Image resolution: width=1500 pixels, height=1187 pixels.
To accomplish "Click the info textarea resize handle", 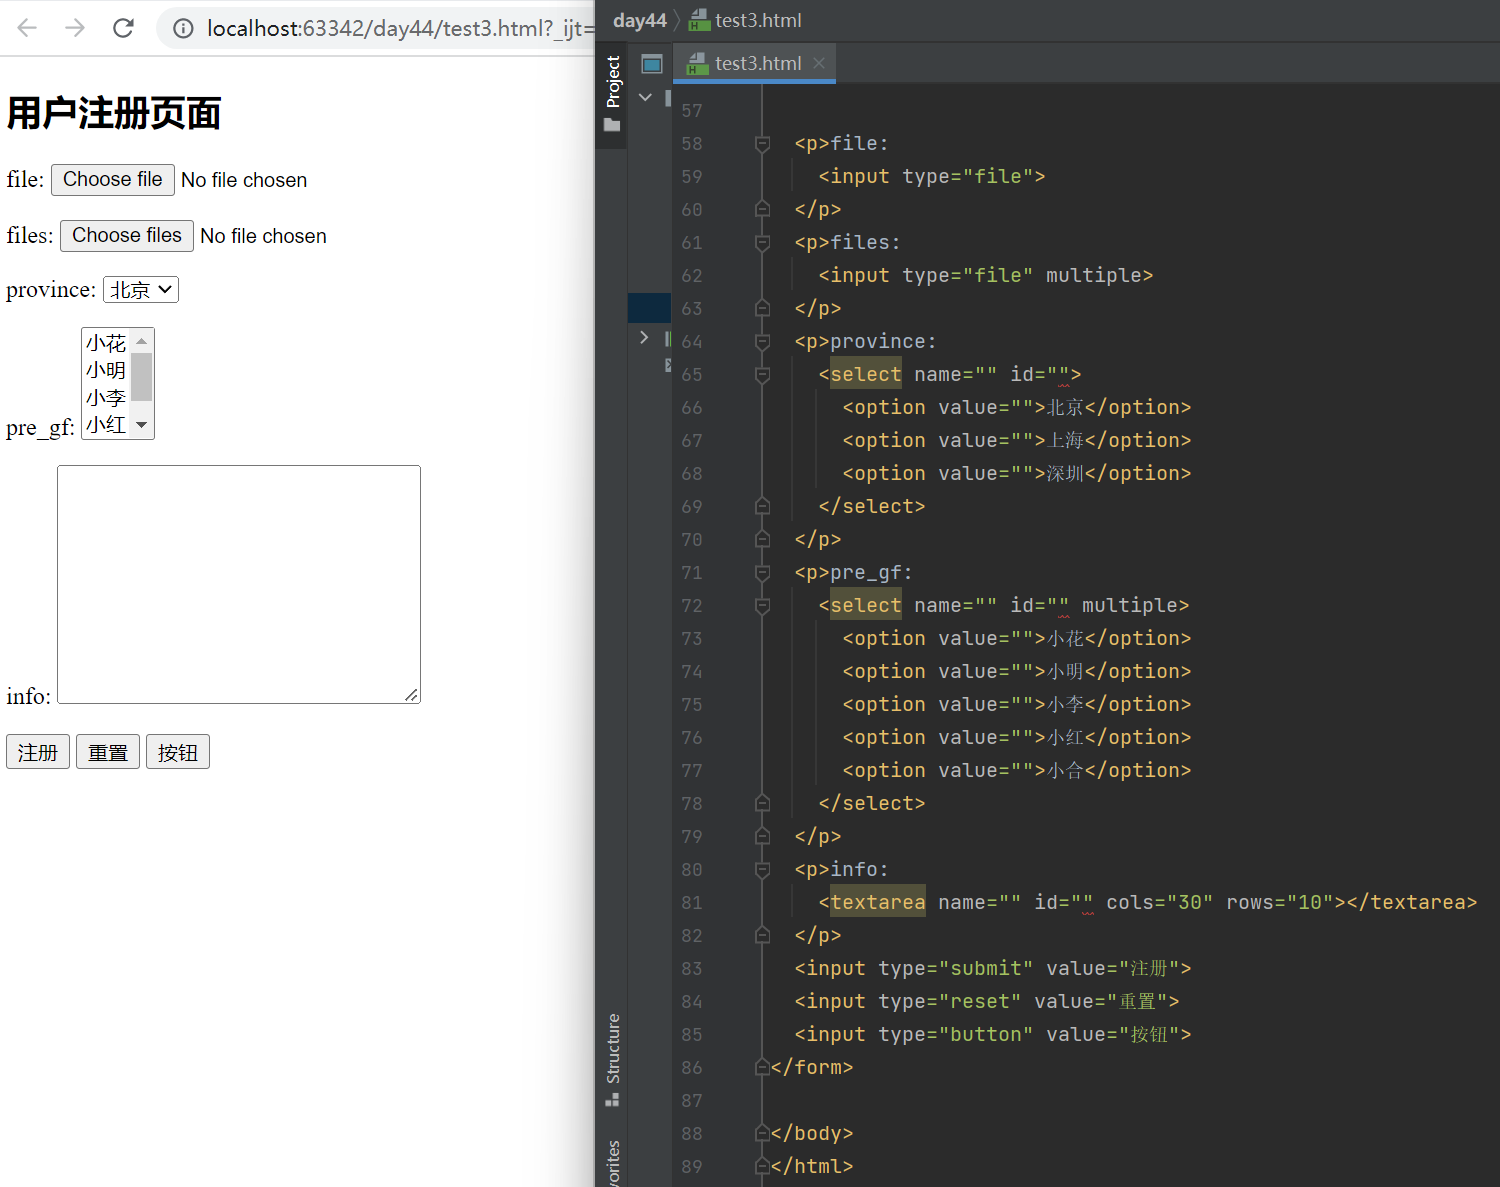I will (412, 695).
